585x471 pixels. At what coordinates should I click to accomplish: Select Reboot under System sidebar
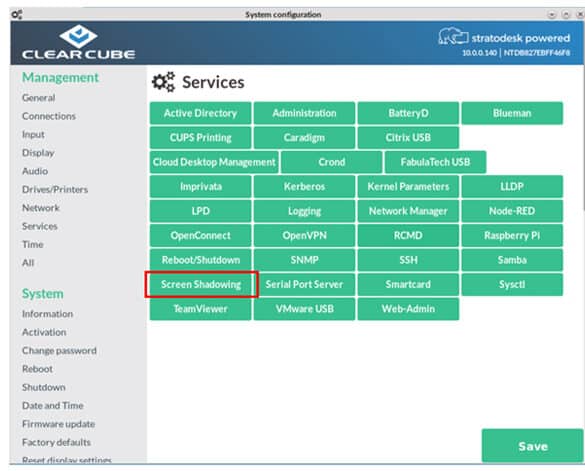coord(37,369)
